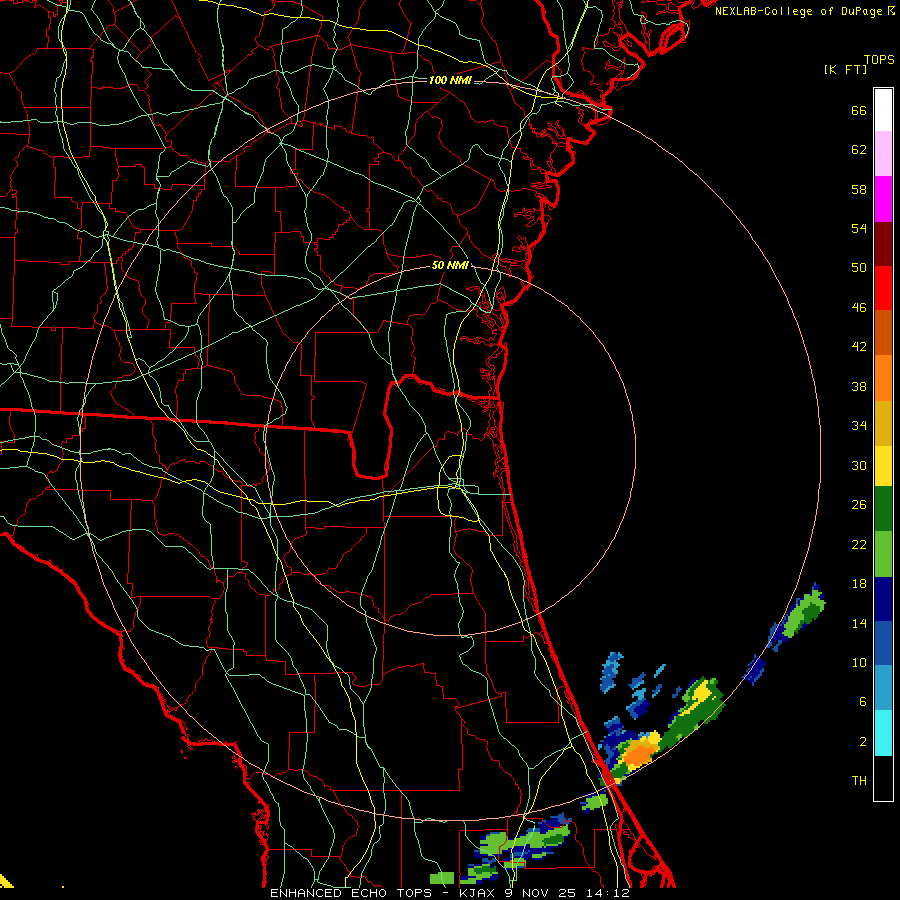This screenshot has width=900, height=900.
Task: Click the yellow 30 legend swatch
Action: pyautogui.click(x=883, y=466)
